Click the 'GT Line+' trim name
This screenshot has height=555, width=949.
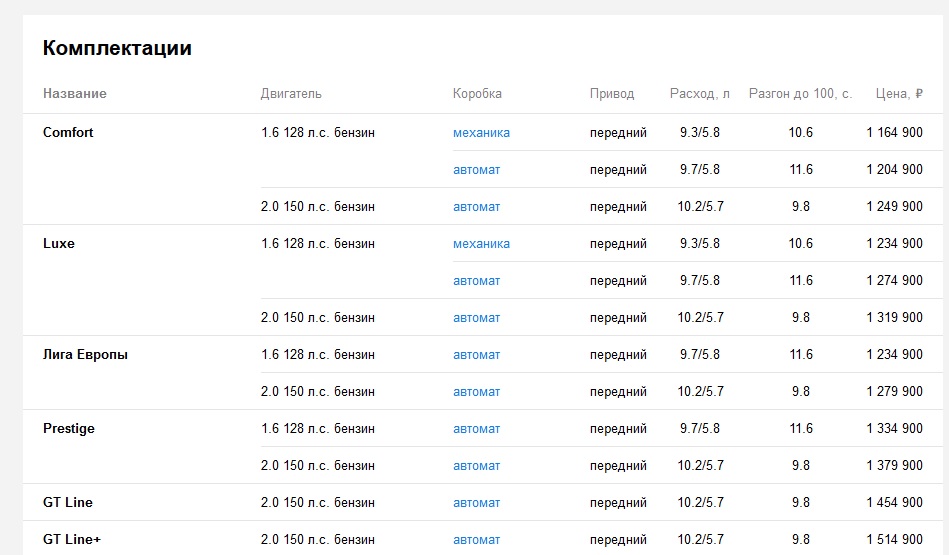(x=71, y=539)
